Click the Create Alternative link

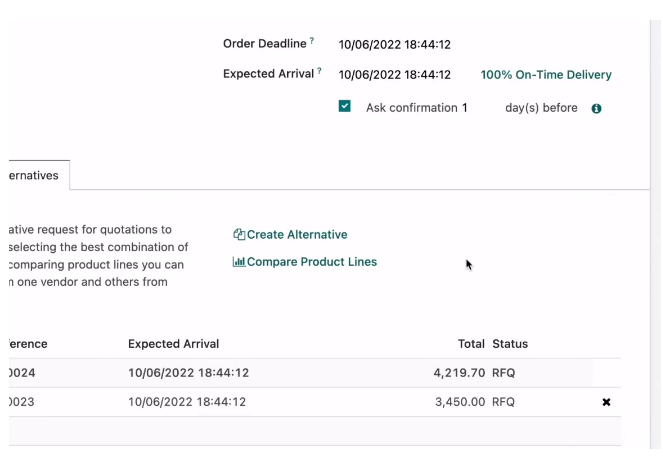(x=297, y=235)
